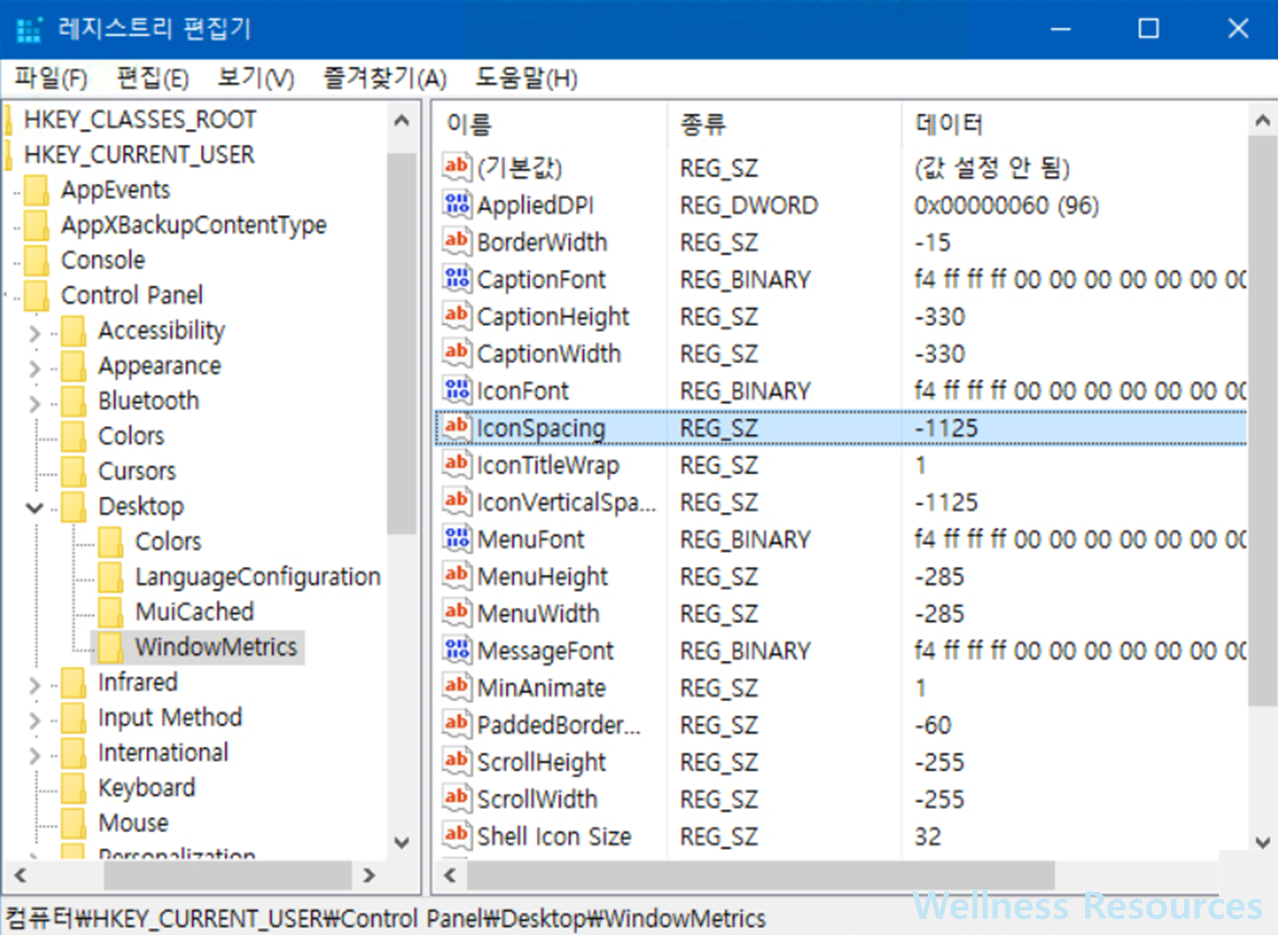Click the folder icon of AppEvents key
Image resolution: width=1286 pixels, height=950 pixels.
(x=36, y=190)
